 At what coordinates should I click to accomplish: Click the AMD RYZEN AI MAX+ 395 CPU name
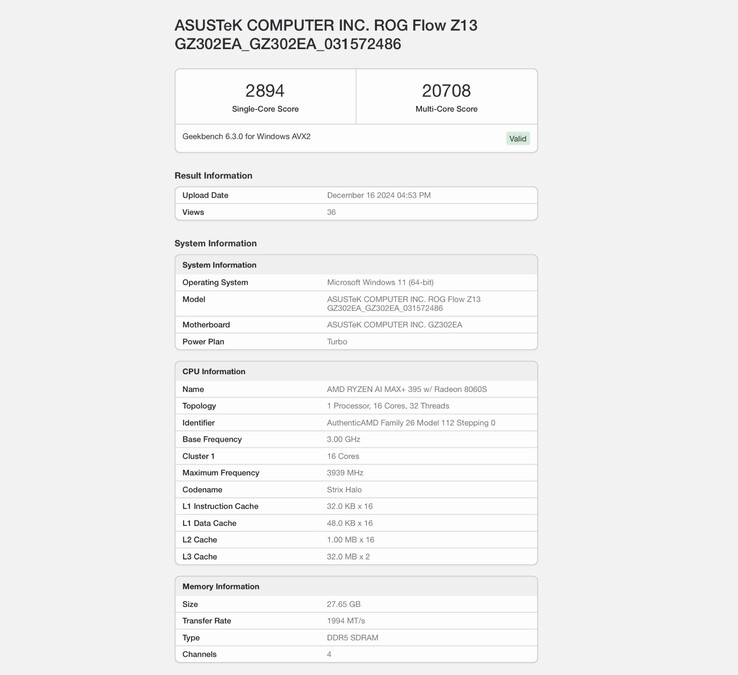[x=407, y=389]
